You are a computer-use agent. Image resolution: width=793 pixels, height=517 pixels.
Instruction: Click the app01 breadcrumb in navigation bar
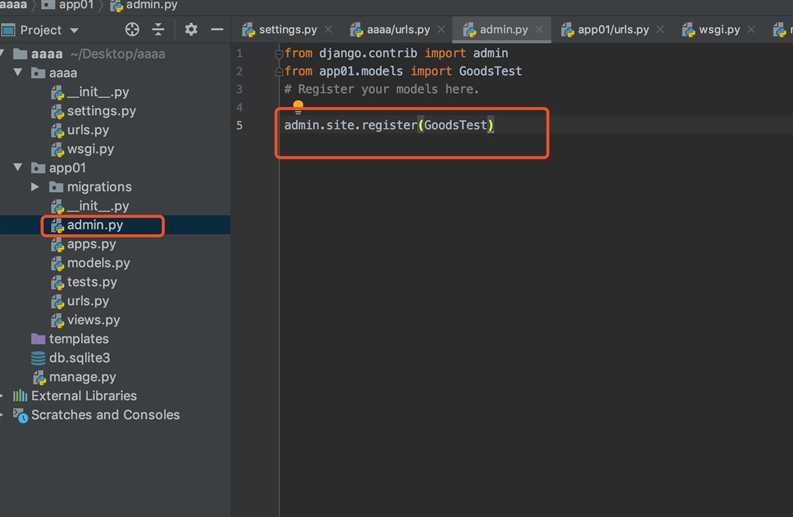[x=76, y=5]
